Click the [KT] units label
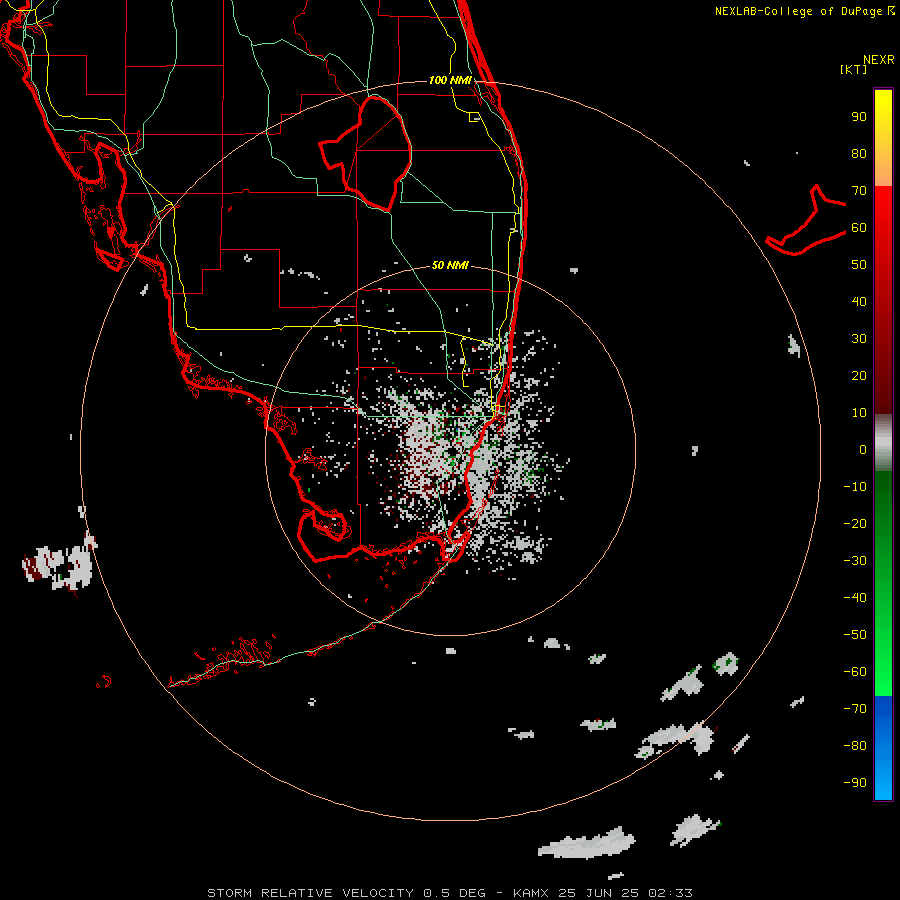The image size is (900, 900). [x=853, y=69]
